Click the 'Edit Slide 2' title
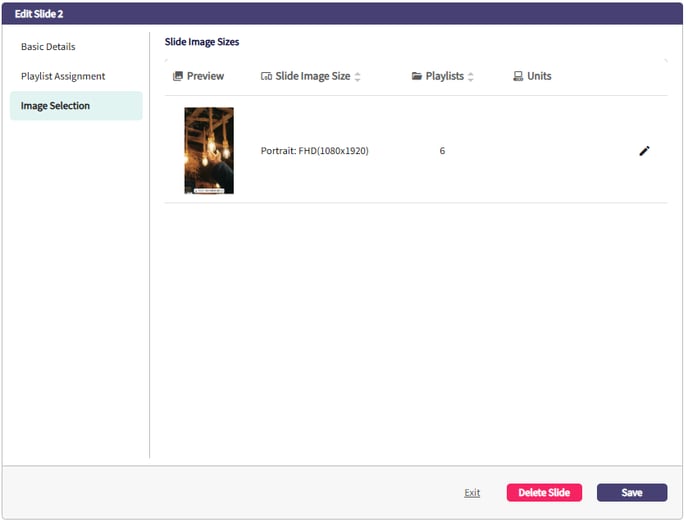 [39, 14]
